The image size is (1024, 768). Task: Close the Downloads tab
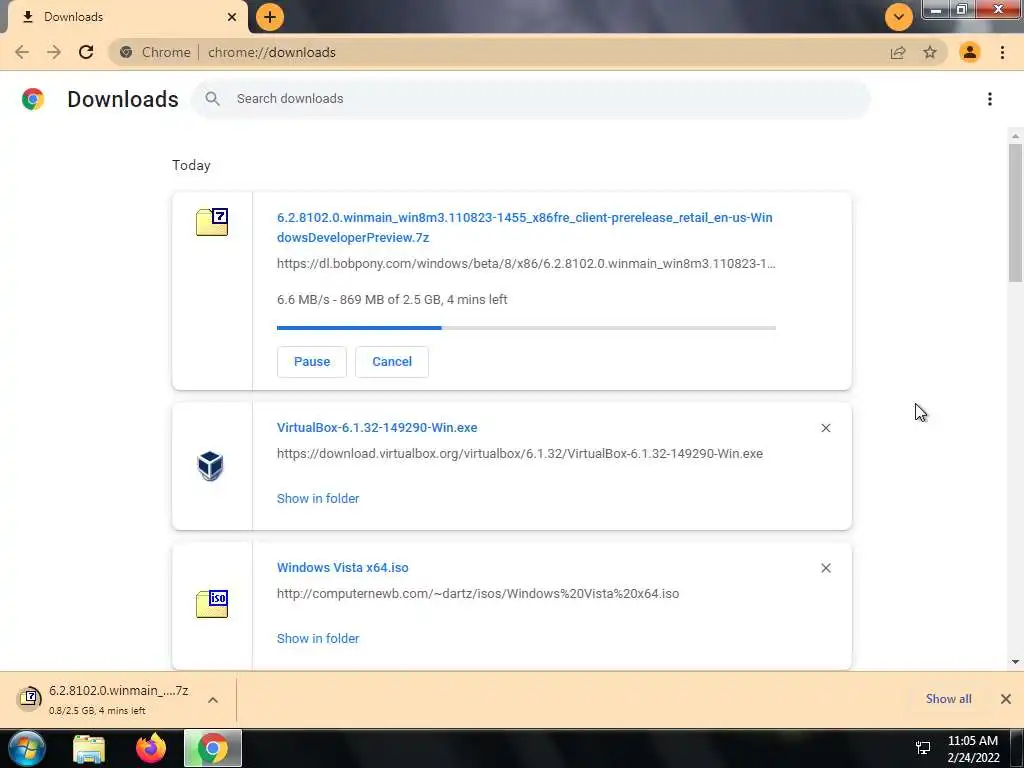[x=232, y=17]
